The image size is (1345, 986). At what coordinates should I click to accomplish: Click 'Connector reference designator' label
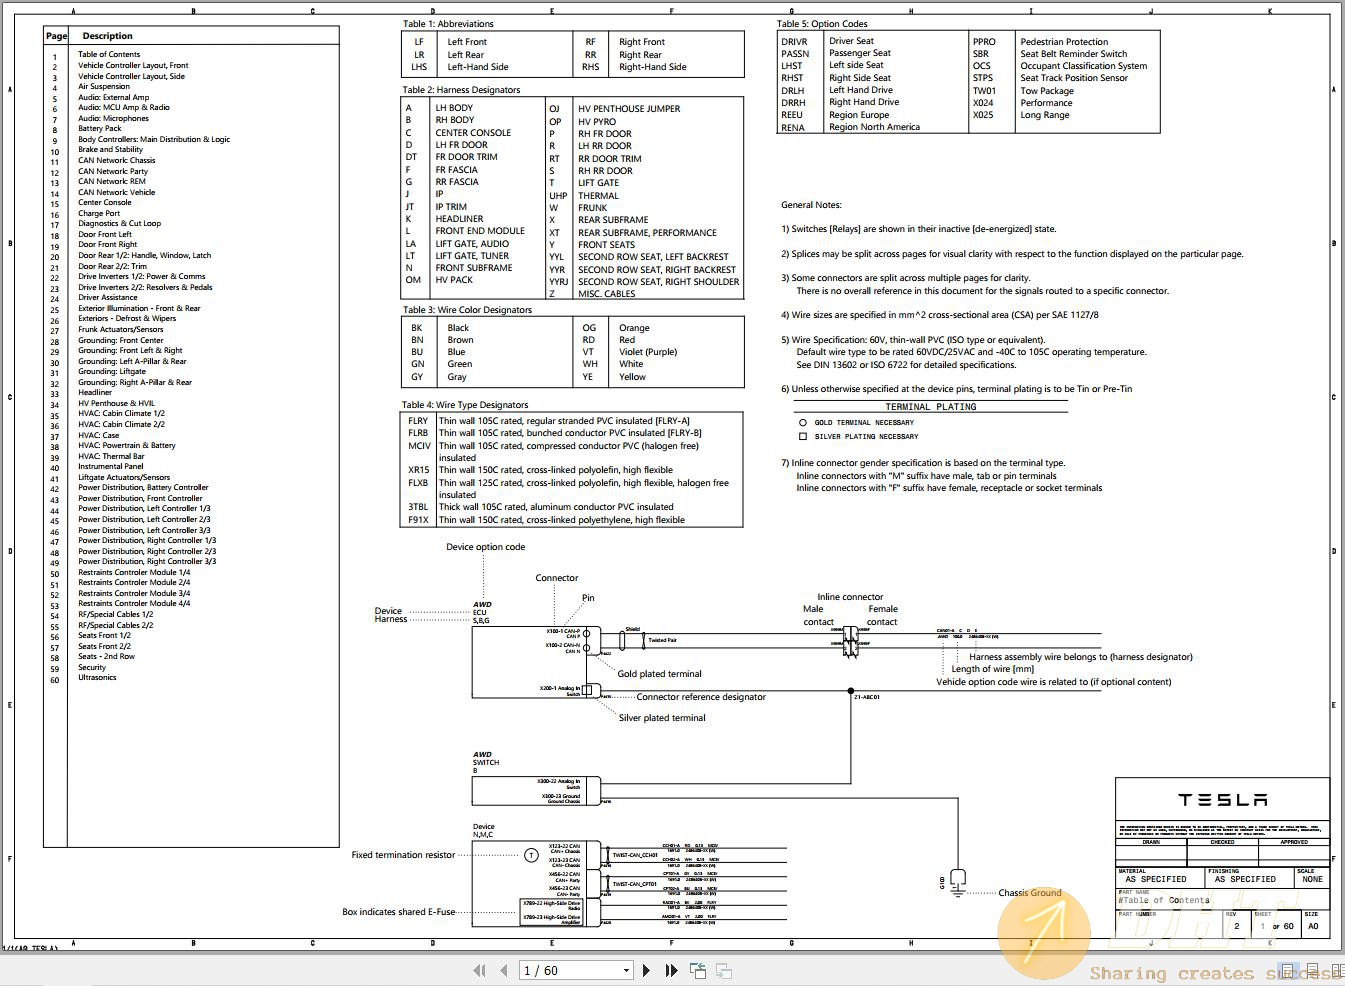coord(701,697)
